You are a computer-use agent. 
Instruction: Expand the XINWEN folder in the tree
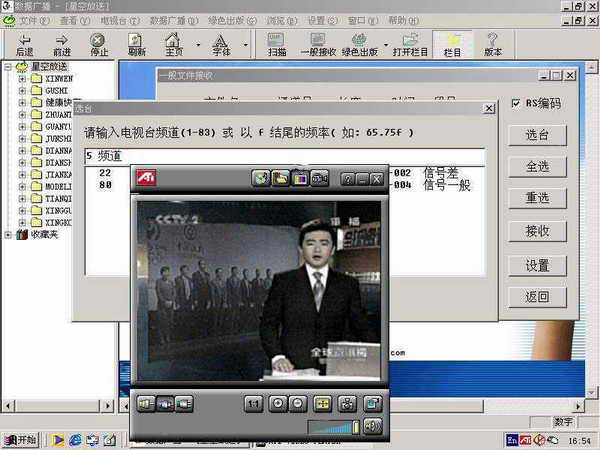(x=22, y=78)
